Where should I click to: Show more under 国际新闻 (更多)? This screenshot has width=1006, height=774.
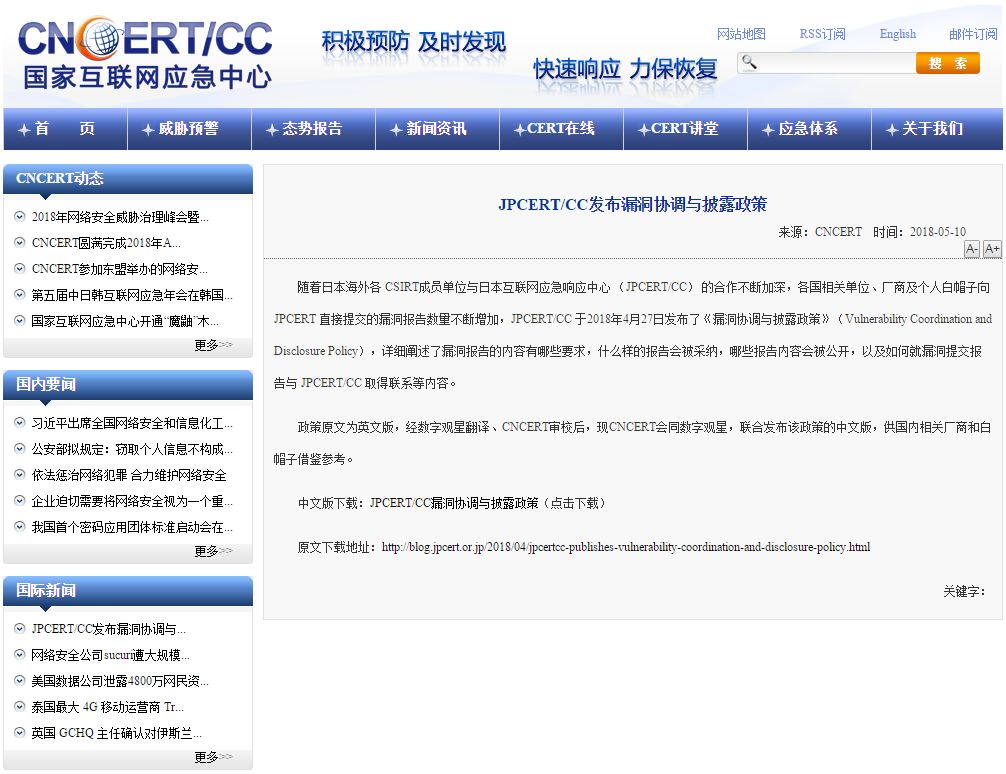point(213,757)
